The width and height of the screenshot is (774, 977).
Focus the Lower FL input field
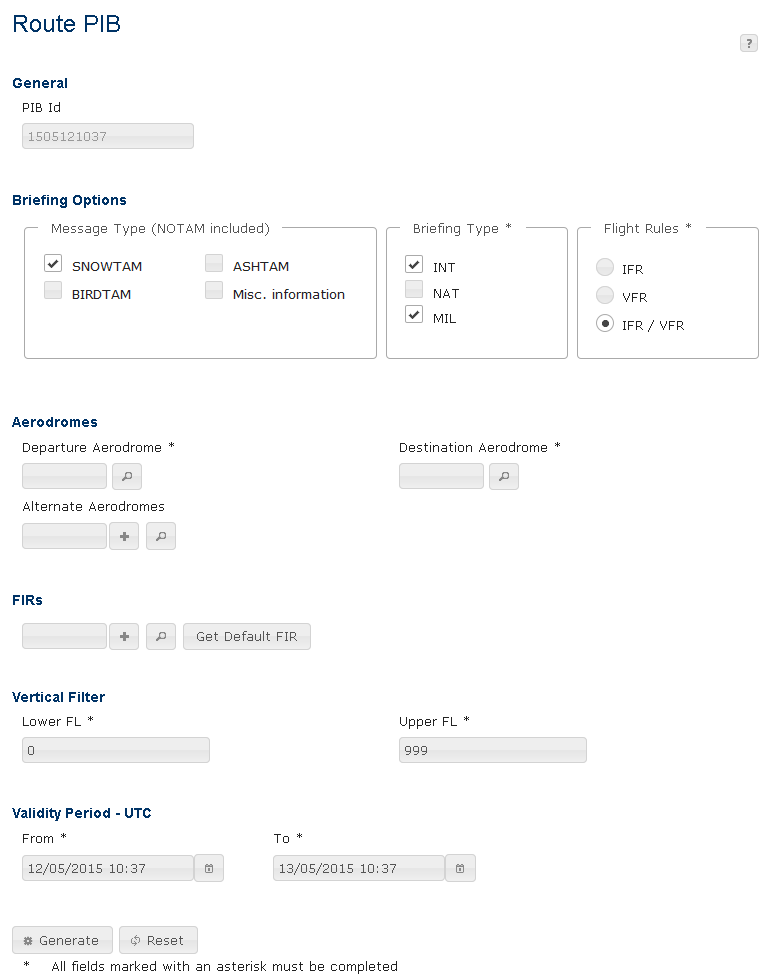[115, 750]
